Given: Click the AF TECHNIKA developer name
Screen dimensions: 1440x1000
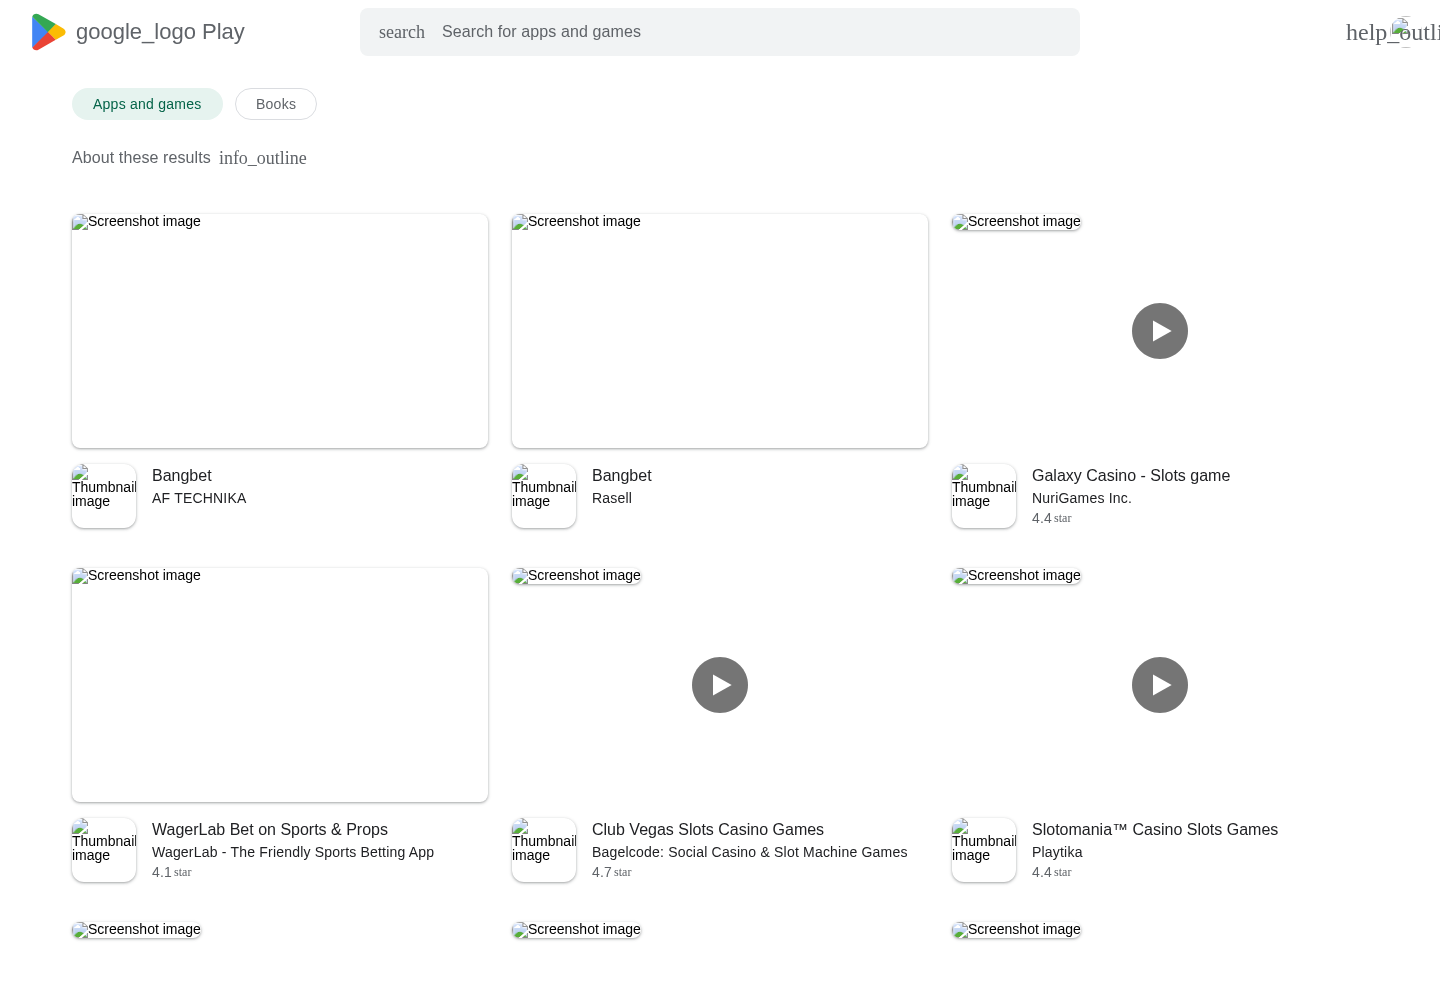Looking at the screenshot, I should pyautogui.click(x=199, y=498).
